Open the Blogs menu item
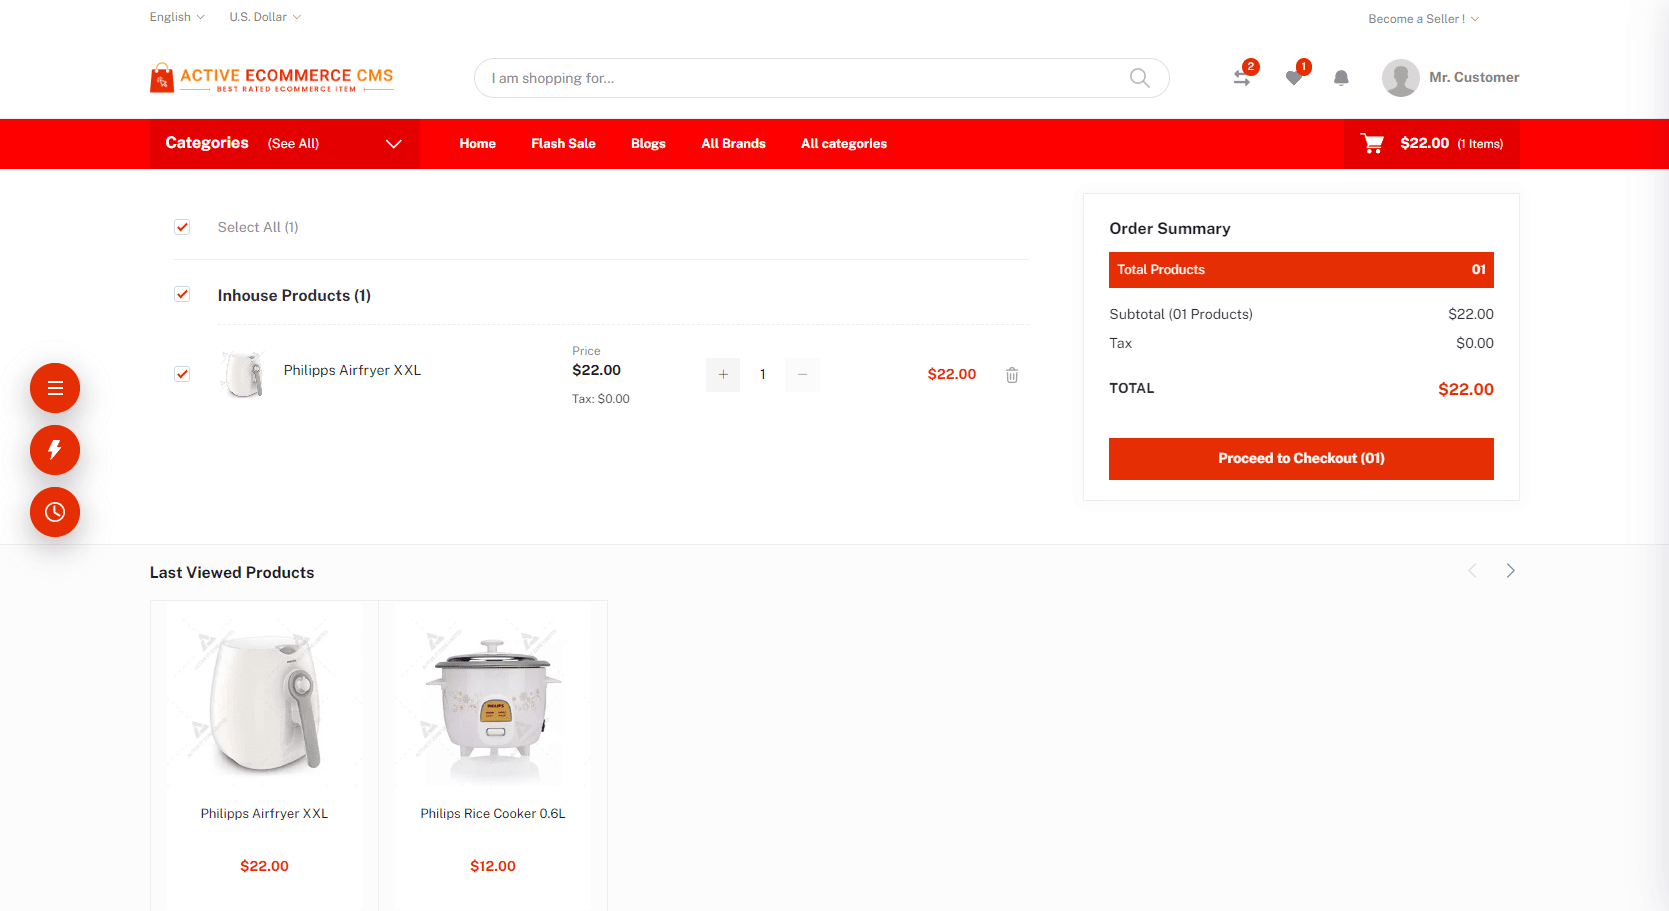This screenshot has height=911, width=1669. [648, 144]
